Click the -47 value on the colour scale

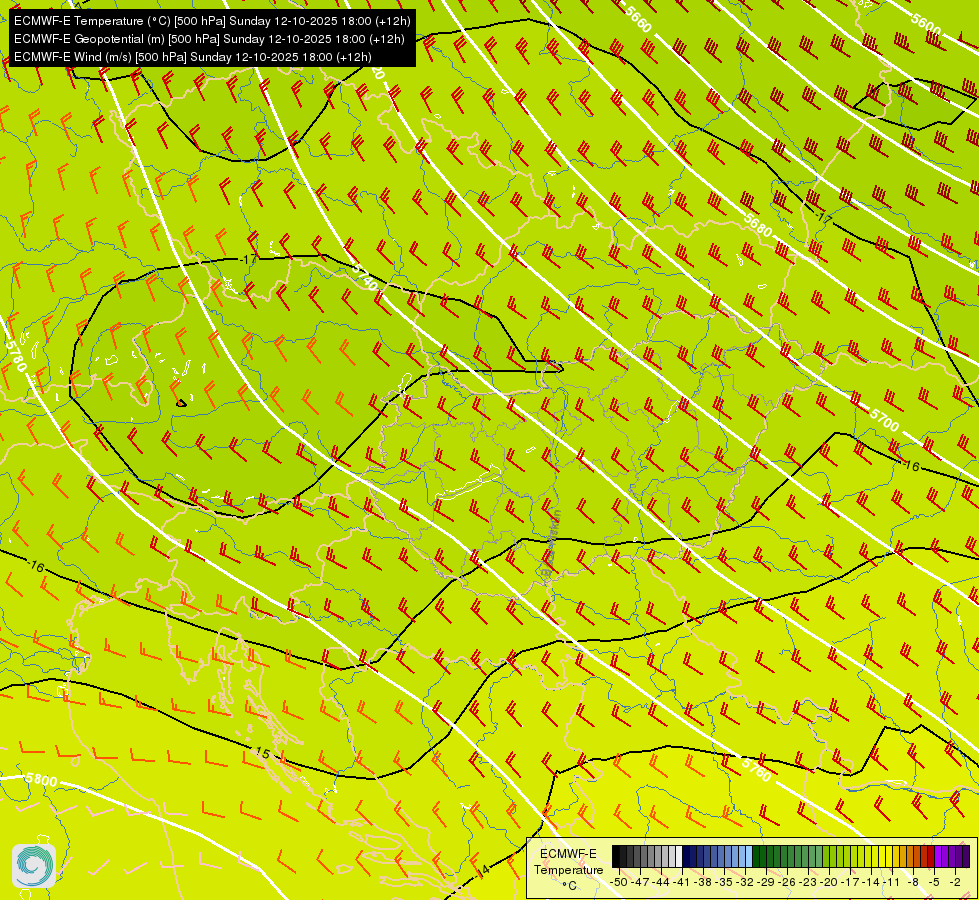641,882
